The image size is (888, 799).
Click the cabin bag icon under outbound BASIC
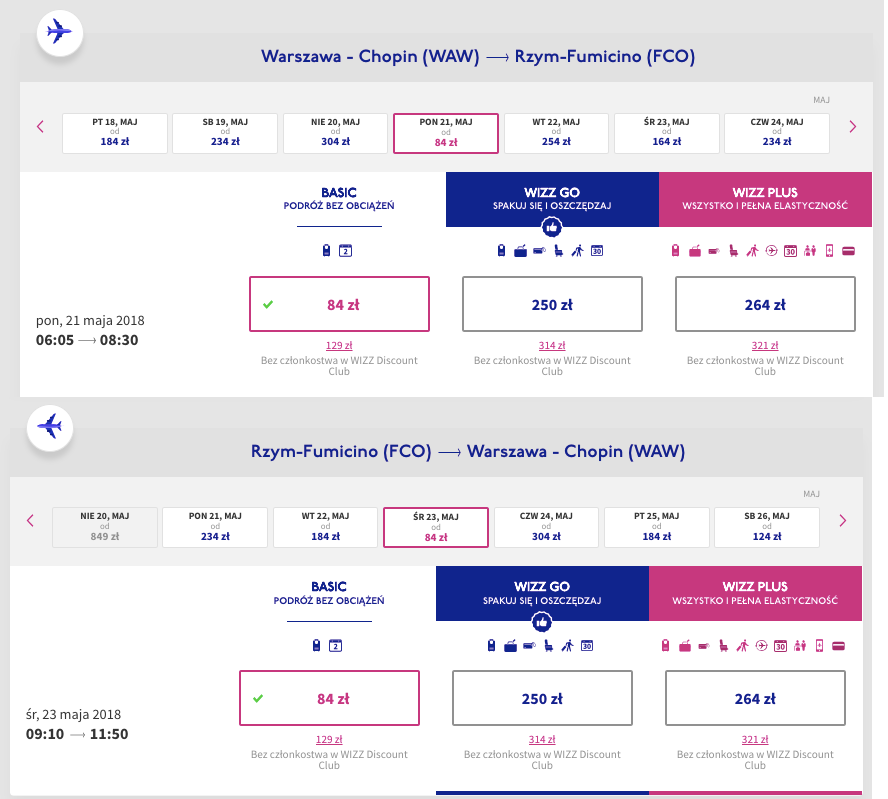(x=326, y=250)
